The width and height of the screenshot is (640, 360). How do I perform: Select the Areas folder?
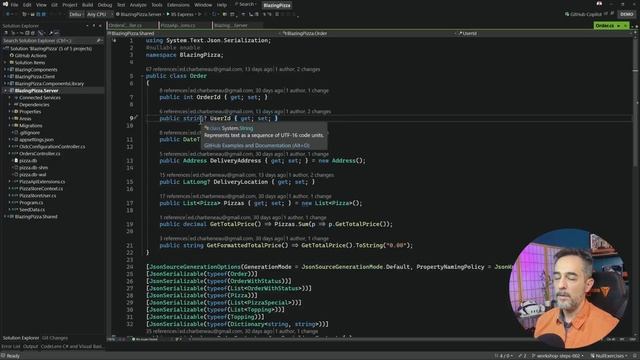pyautogui.click(x=25, y=118)
